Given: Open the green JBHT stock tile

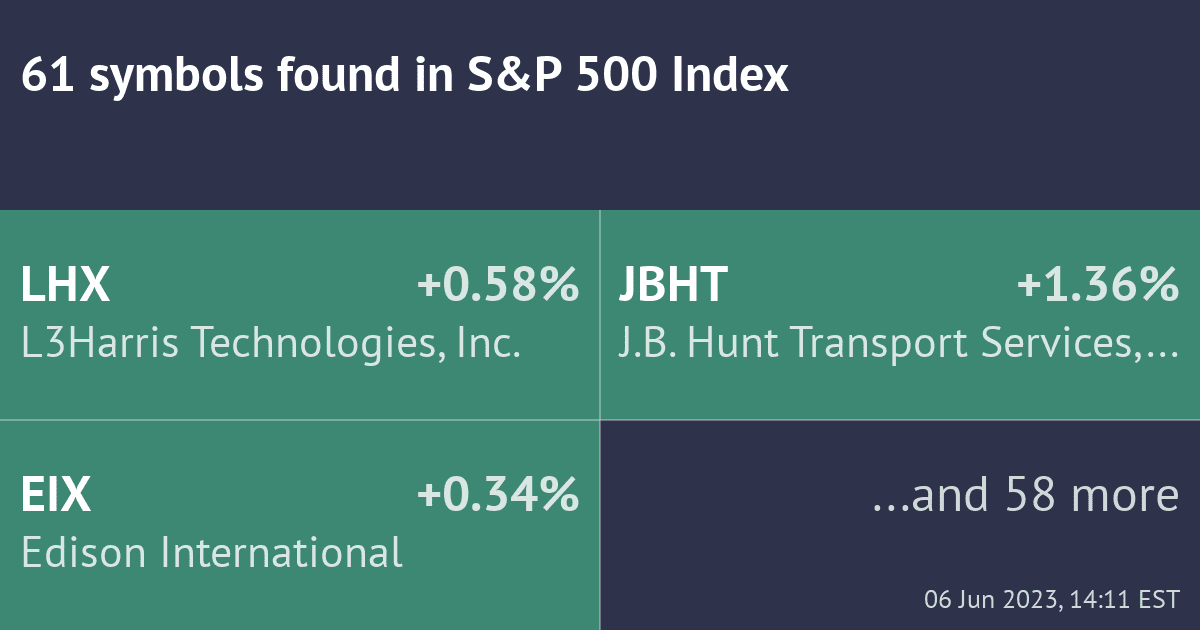Looking at the screenshot, I should click(900, 315).
